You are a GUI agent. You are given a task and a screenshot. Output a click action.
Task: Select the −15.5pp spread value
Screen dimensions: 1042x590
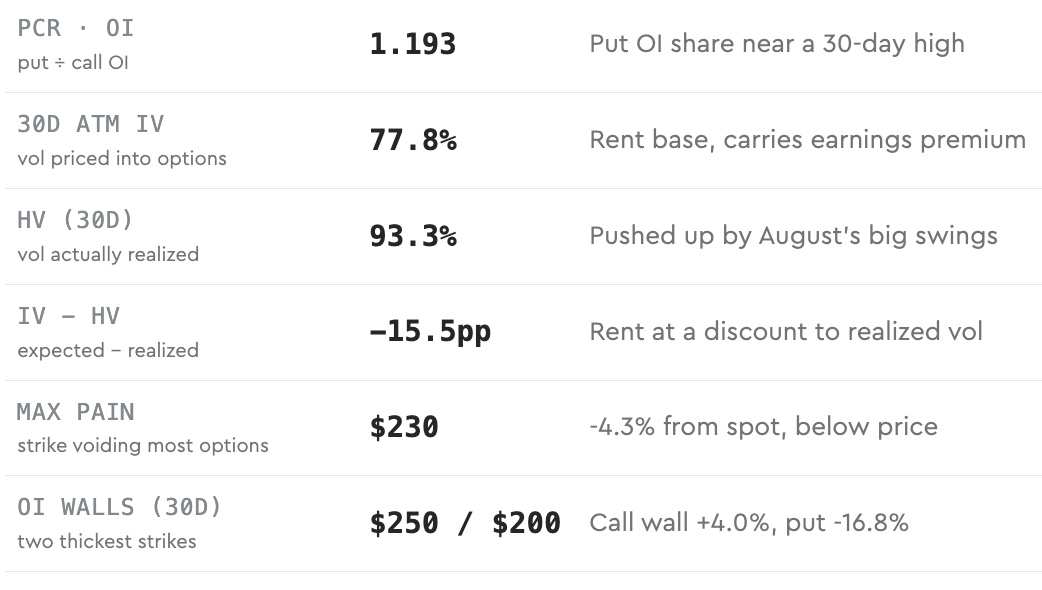[x=430, y=332]
